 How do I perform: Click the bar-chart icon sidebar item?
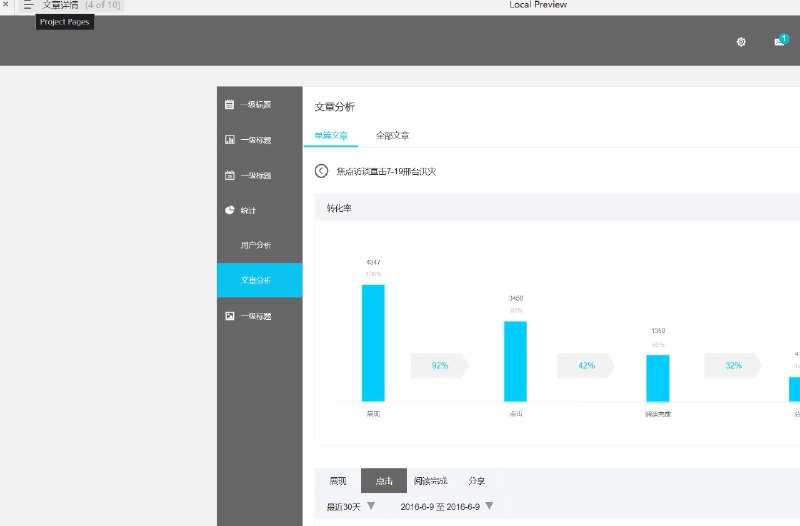click(230, 139)
